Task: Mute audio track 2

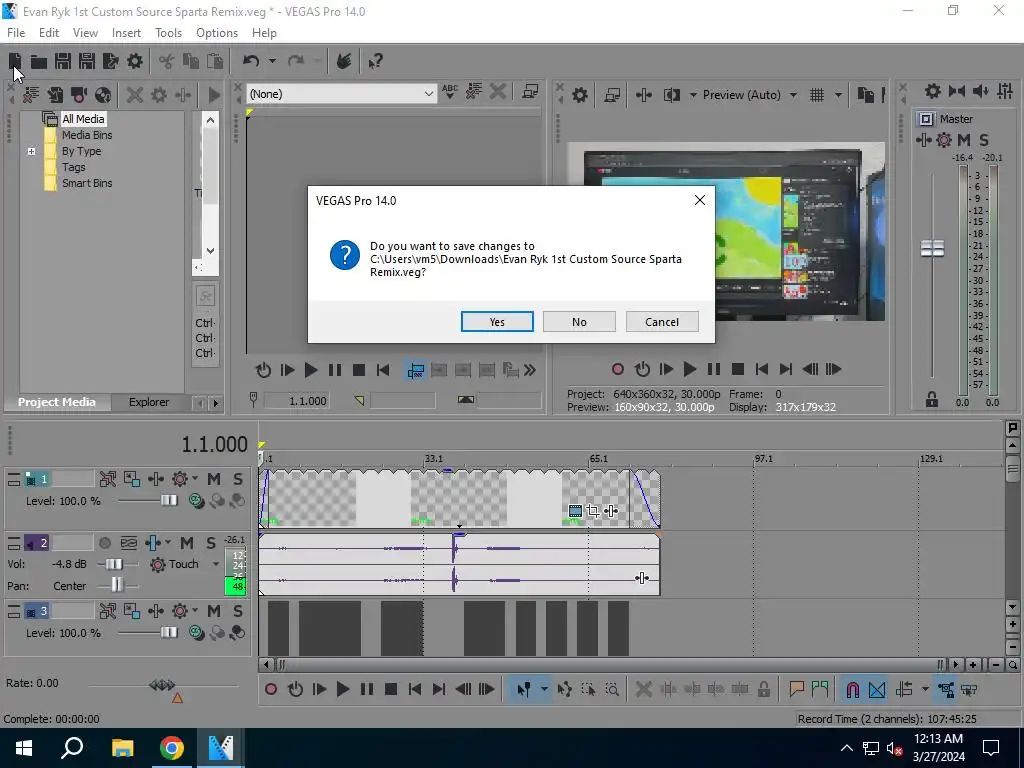Action: [187, 543]
